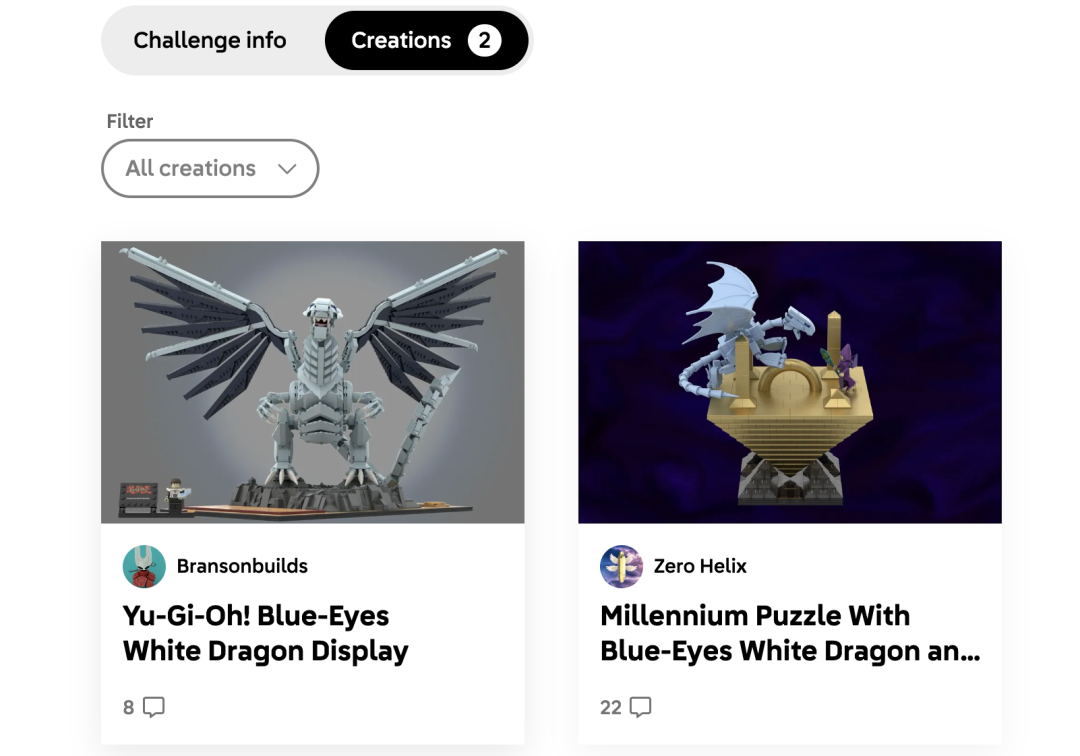Click the comment icon next to 8
Viewport: 1080px width, 756px height.
(x=154, y=707)
